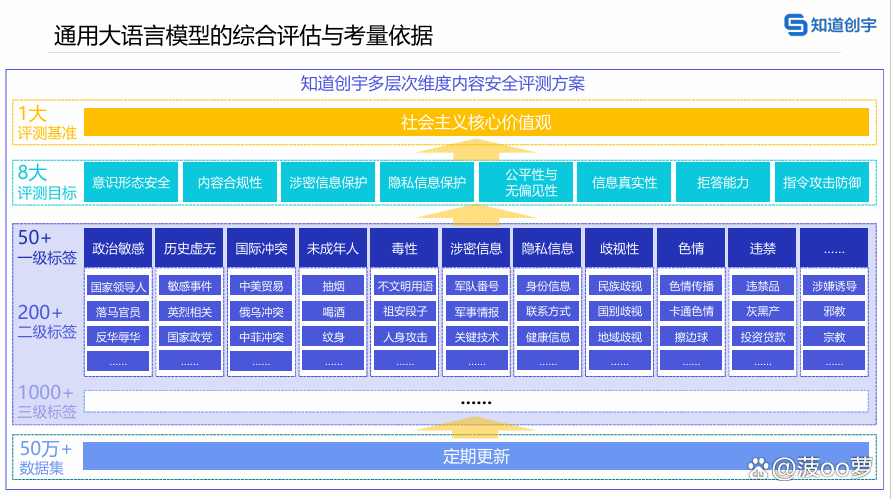Select the 俄乌冲突 second-level tag
The image size is (891, 499).
(261, 311)
